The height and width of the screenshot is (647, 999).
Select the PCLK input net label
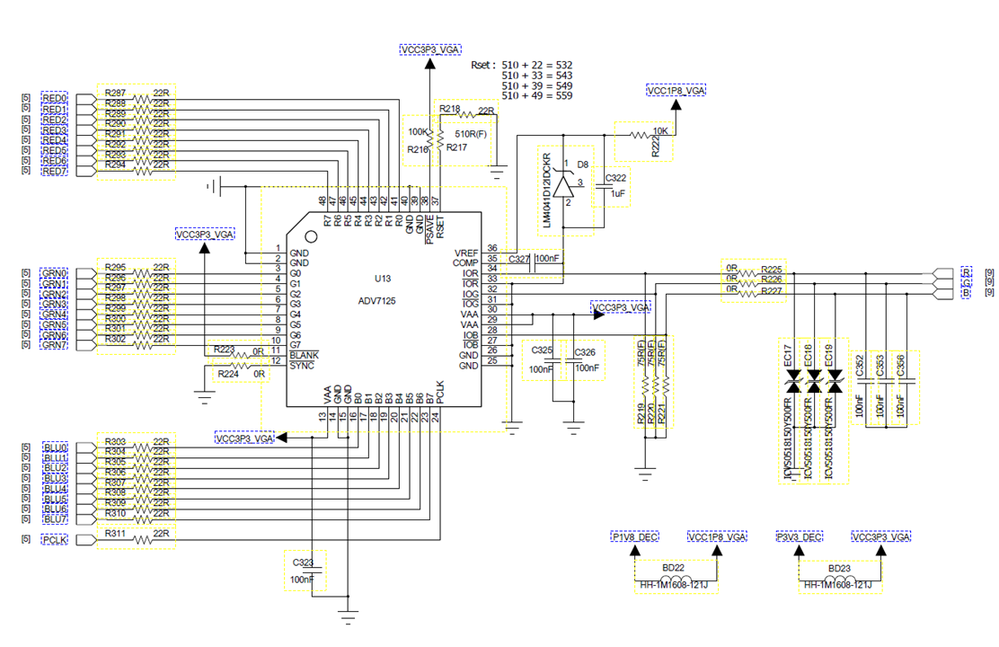(x=55, y=540)
